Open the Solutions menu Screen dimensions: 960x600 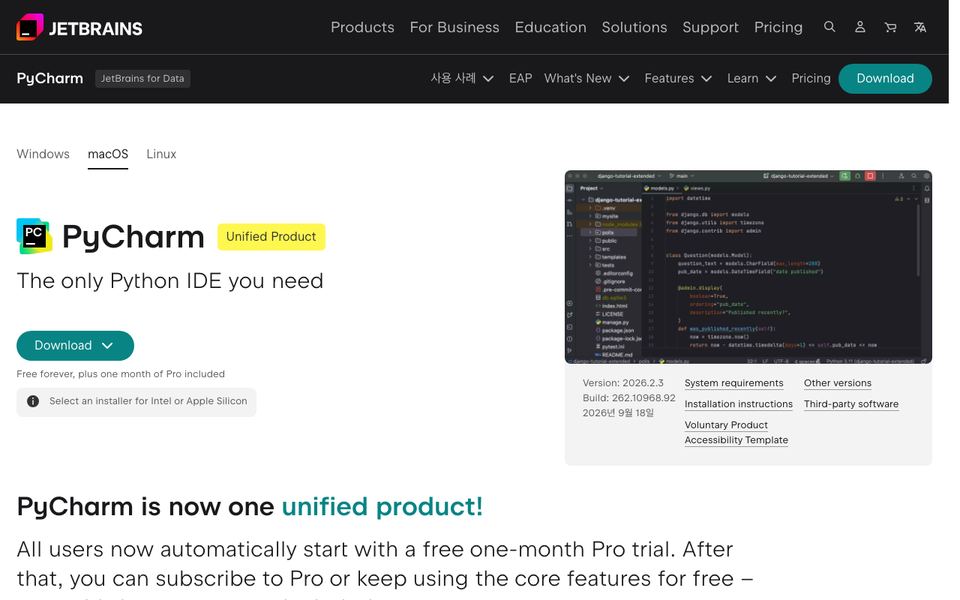tap(634, 28)
